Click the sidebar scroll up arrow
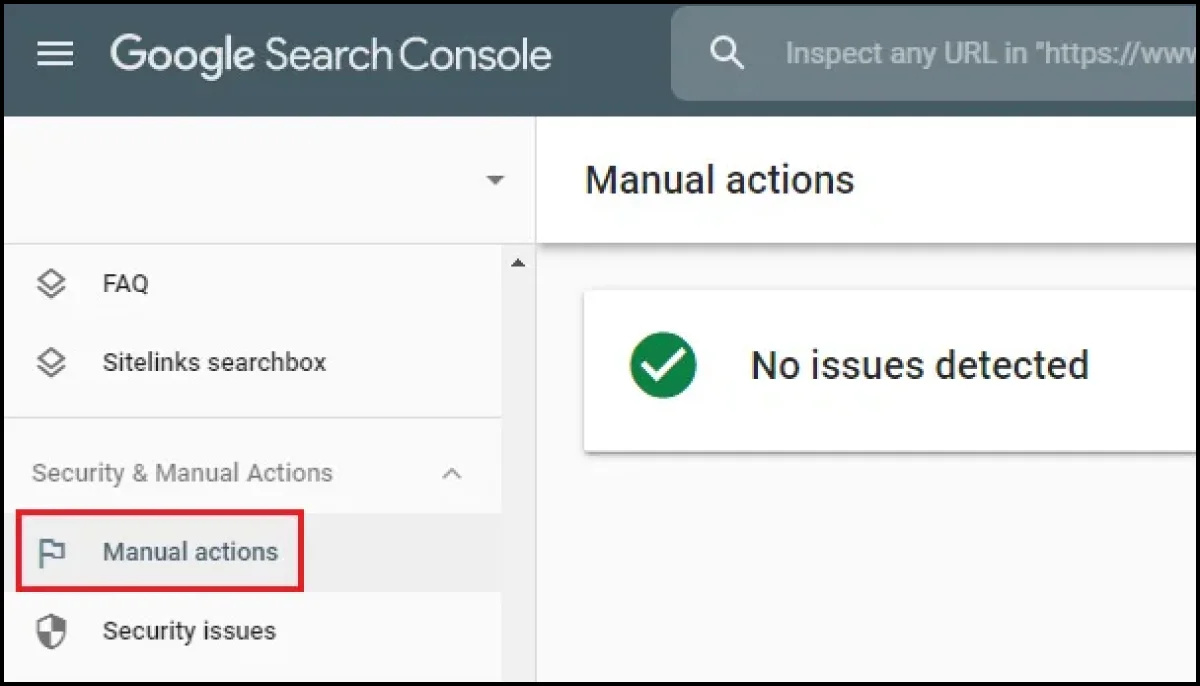This screenshot has width=1200, height=686. click(517, 264)
